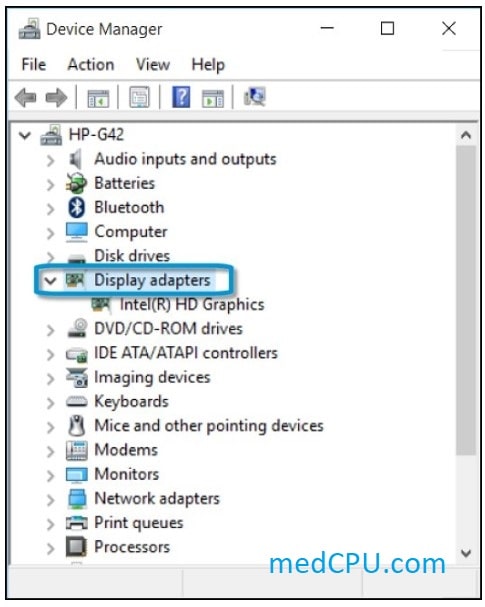Open Properties toolbar icon

[x=139, y=97]
